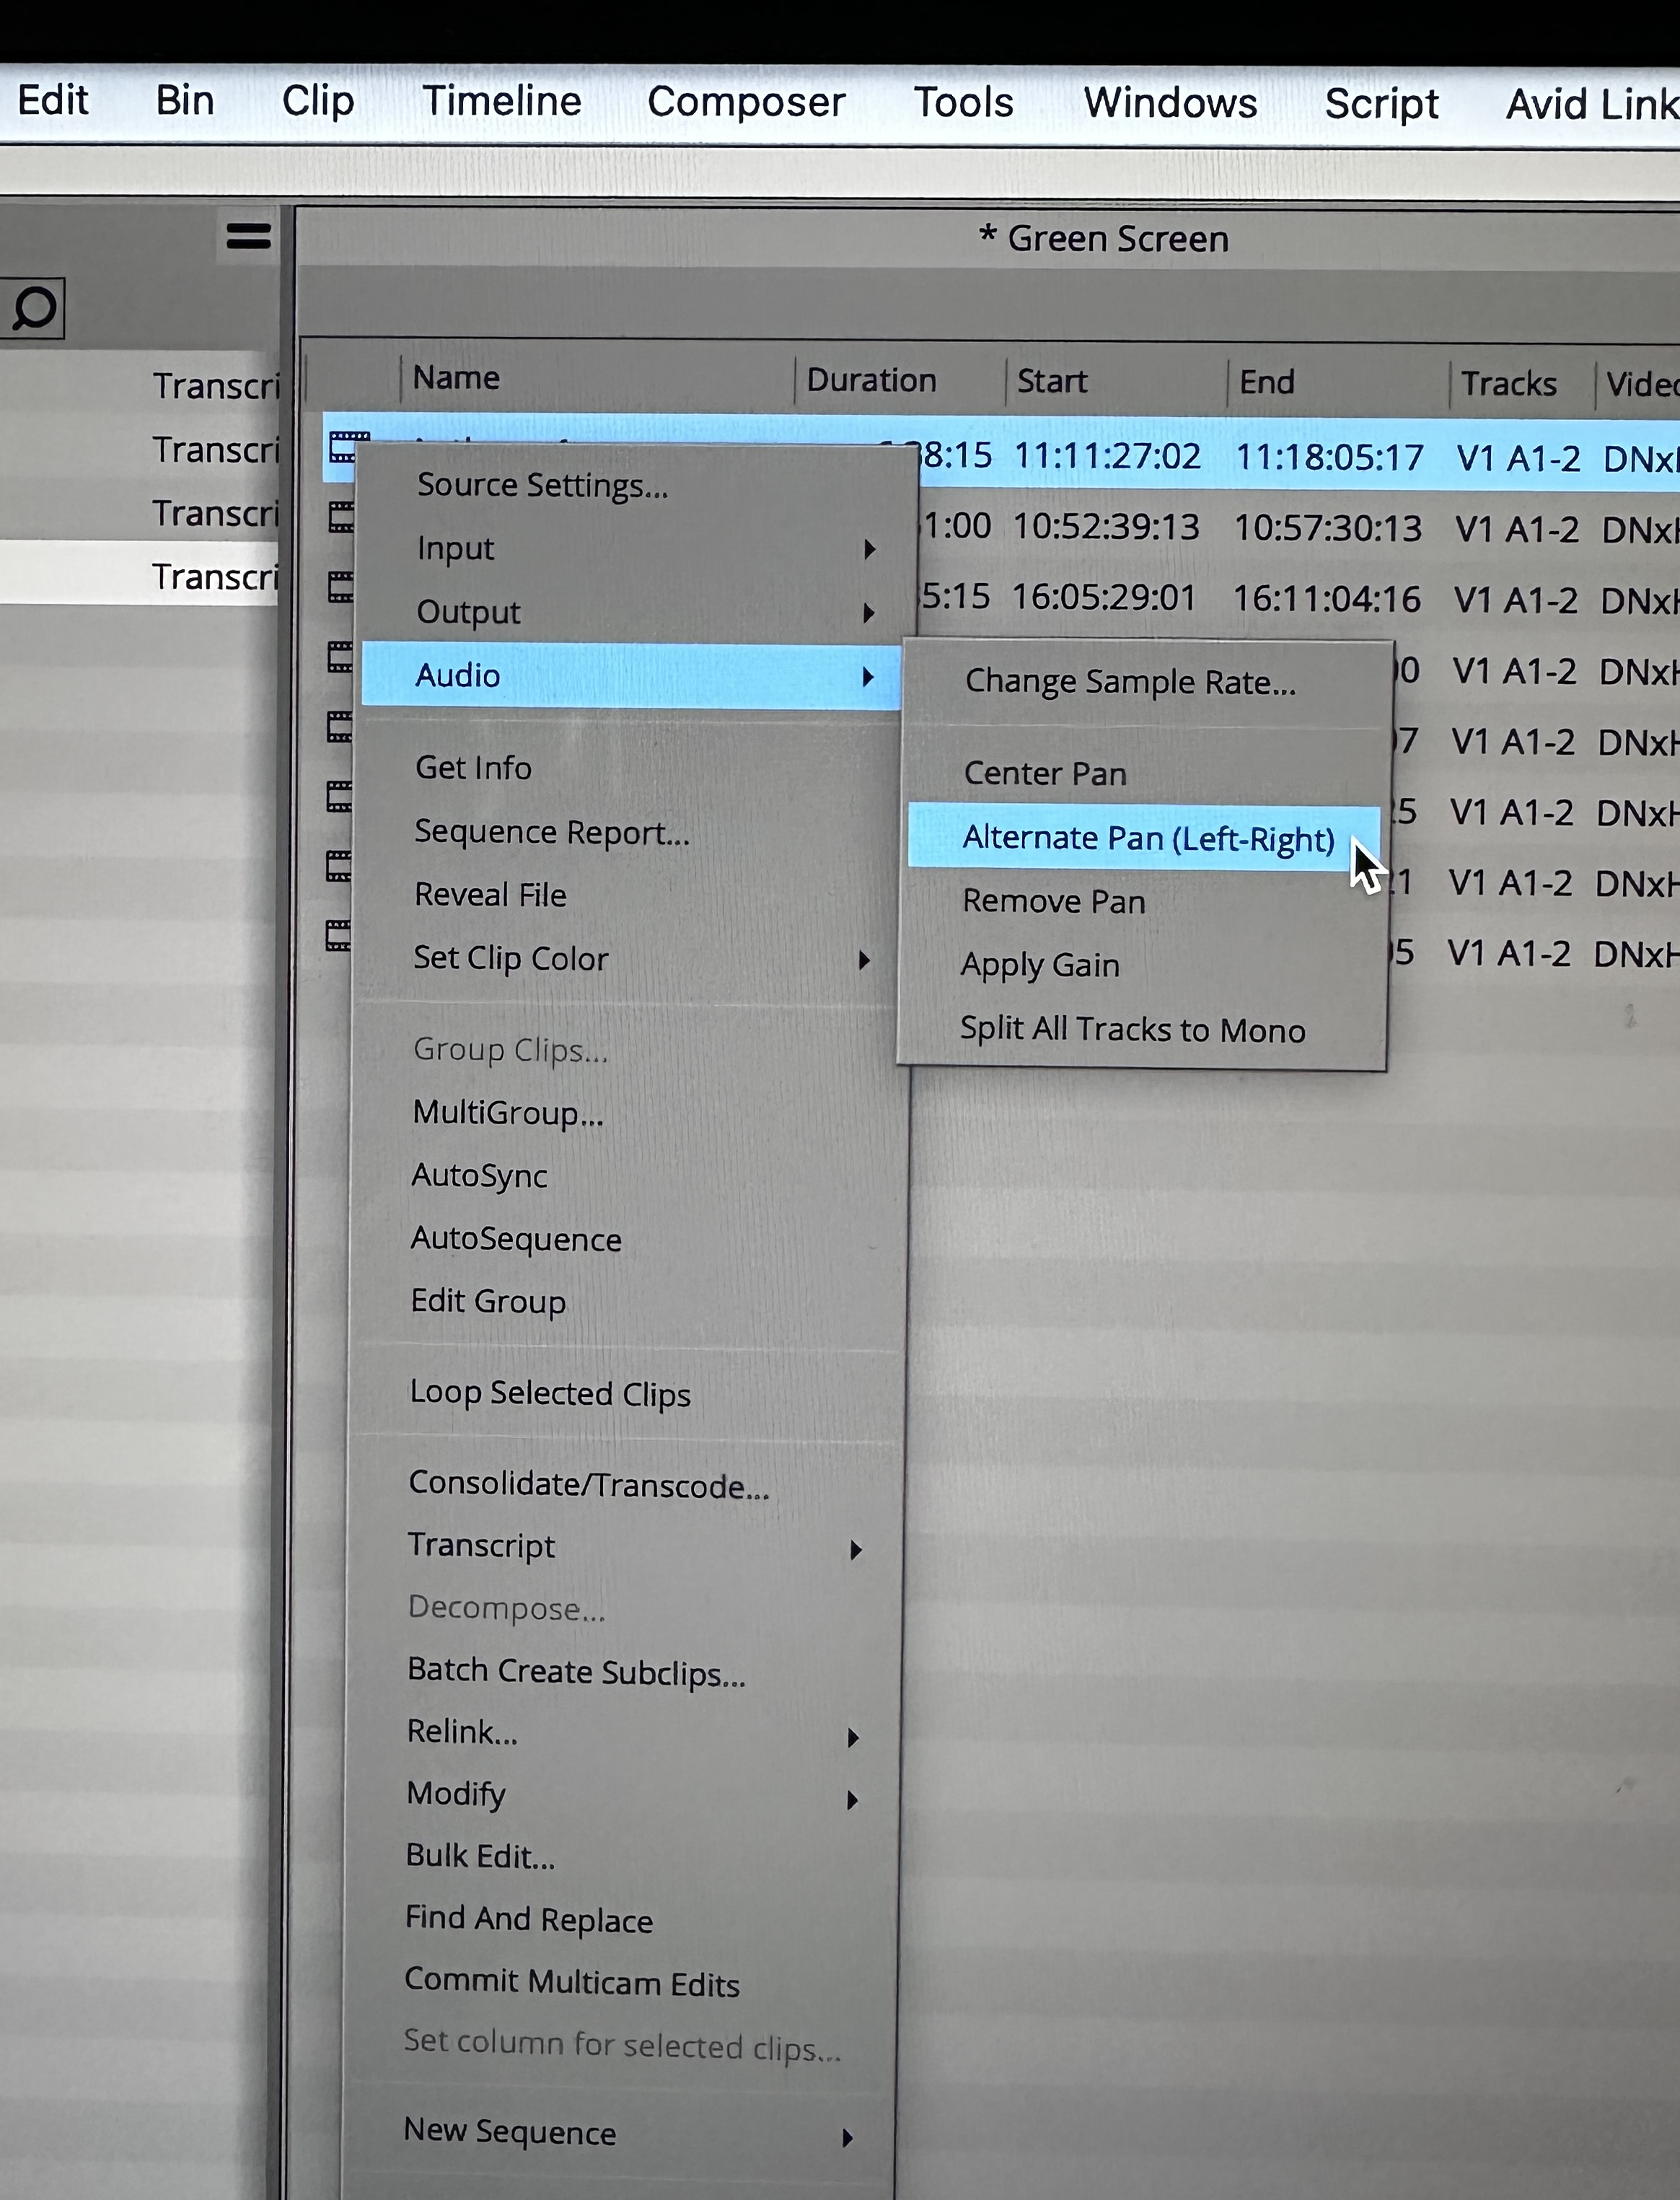The image size is (1680, 2200).
Task: Select Alternate Pan (Left-Right)
Action: pyautogui.click(x=1147, y=838)
